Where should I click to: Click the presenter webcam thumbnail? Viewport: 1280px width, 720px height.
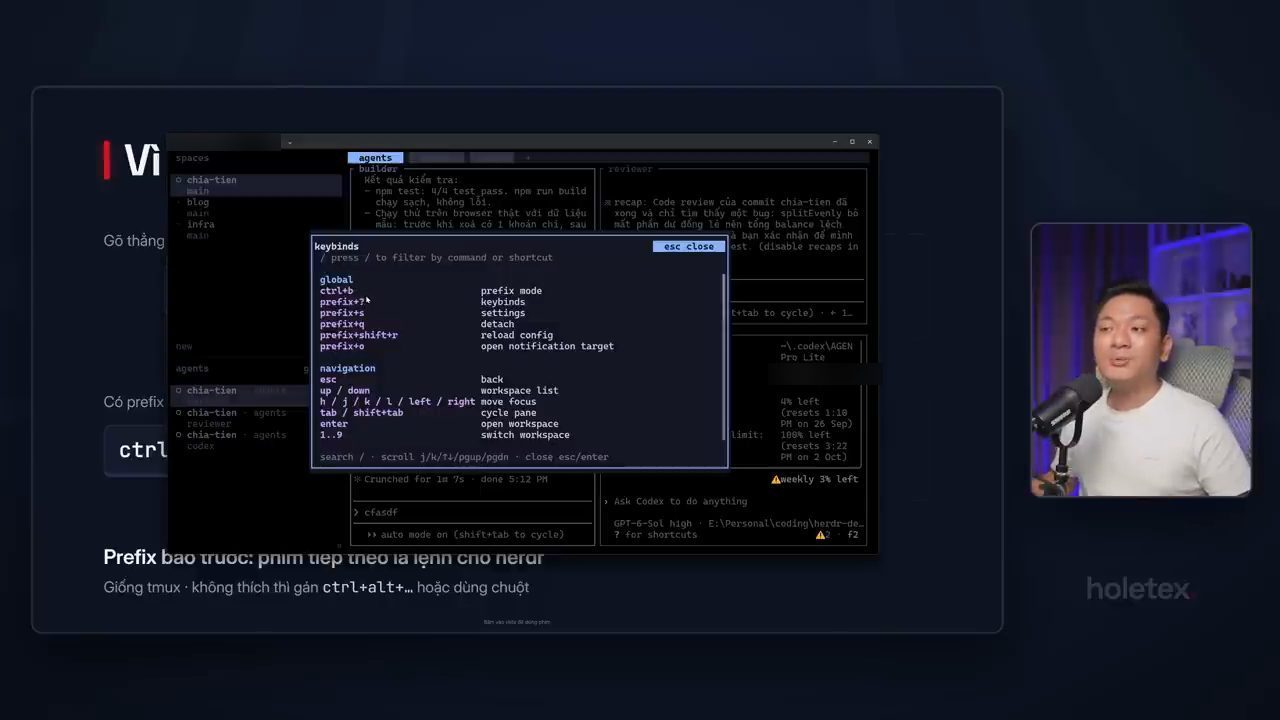point(1141,360)
